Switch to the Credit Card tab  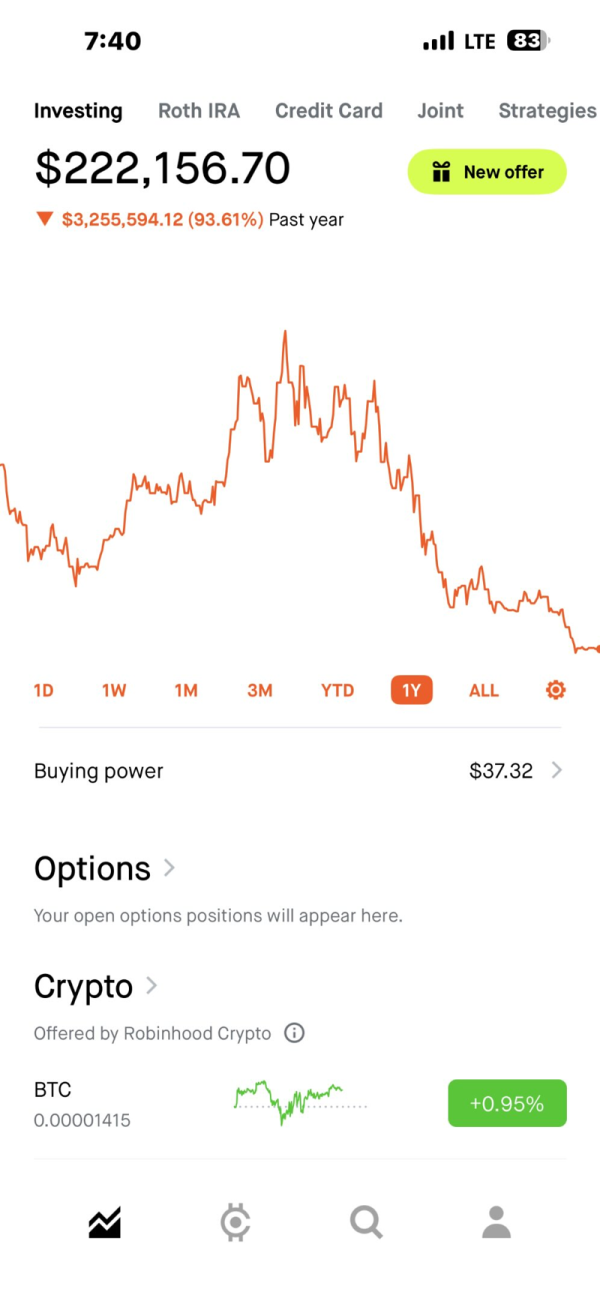329,111
